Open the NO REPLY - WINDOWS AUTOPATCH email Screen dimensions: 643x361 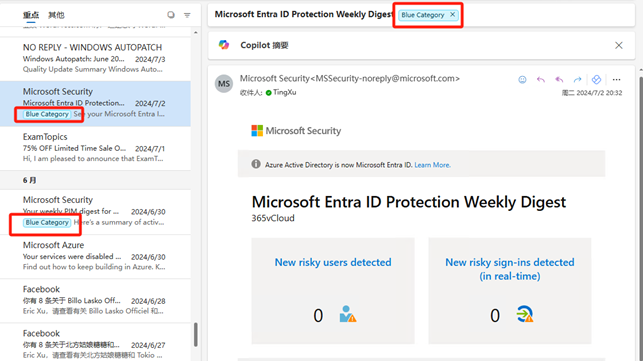(x=95, y=58)
